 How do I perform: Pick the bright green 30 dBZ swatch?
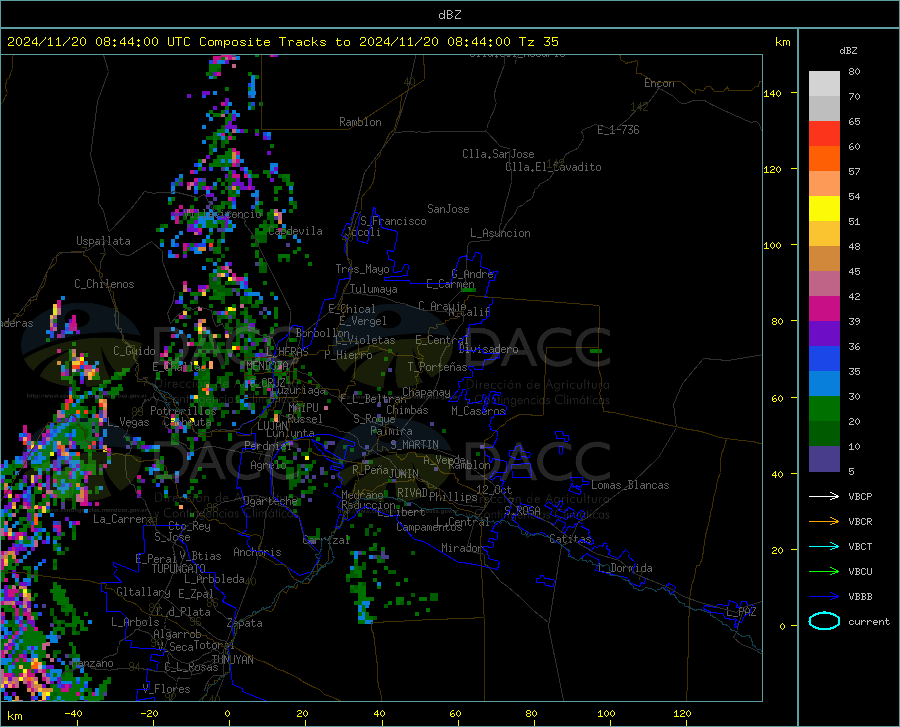coord(824,409)
